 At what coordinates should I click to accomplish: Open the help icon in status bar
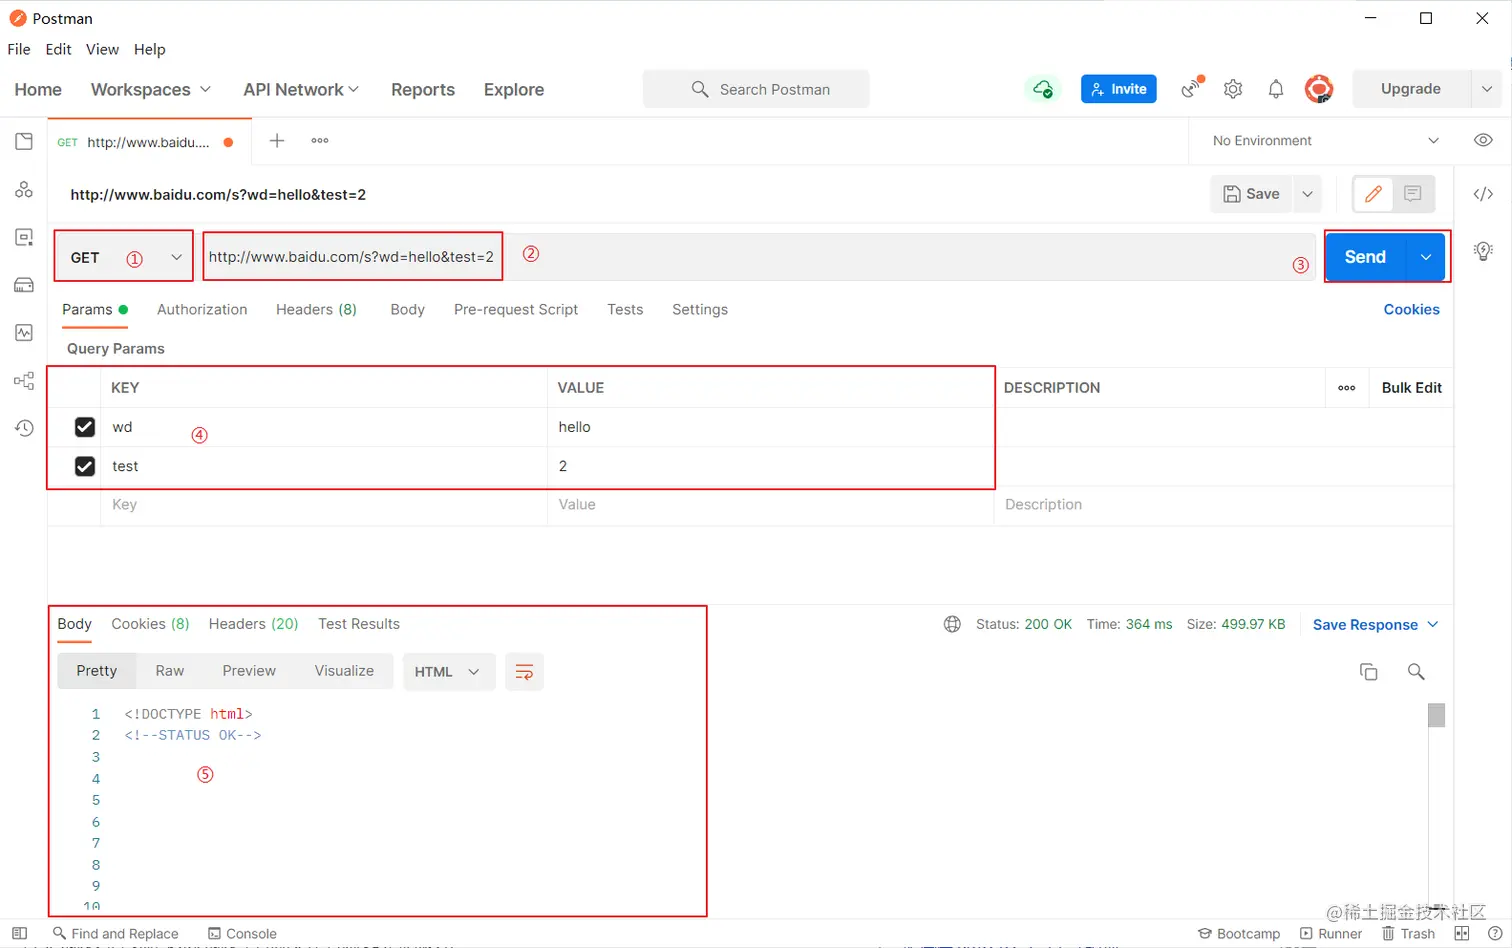point(1495,933)
